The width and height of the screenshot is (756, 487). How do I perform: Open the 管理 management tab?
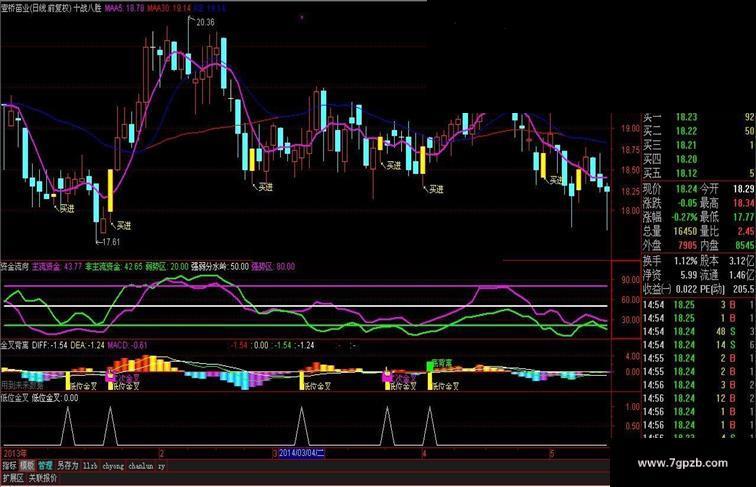[45, 466]
